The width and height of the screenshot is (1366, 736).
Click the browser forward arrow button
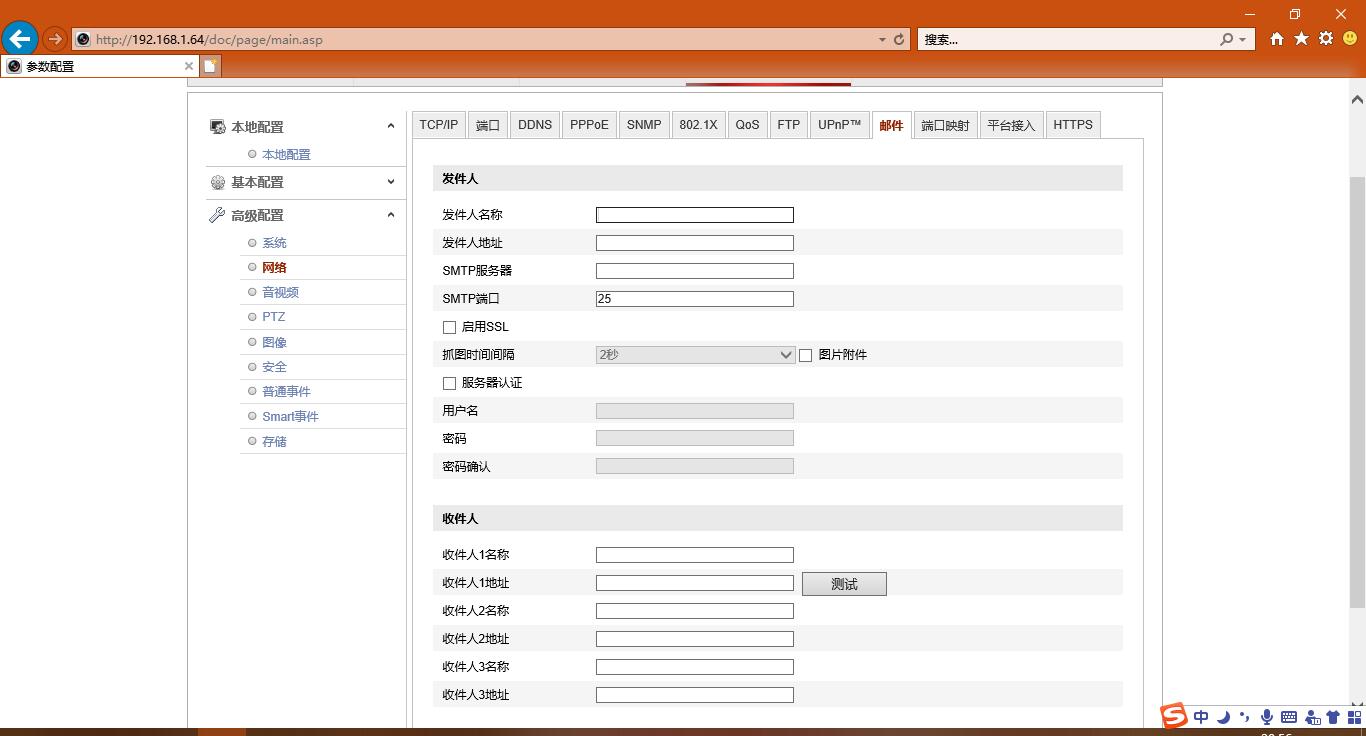55,39
